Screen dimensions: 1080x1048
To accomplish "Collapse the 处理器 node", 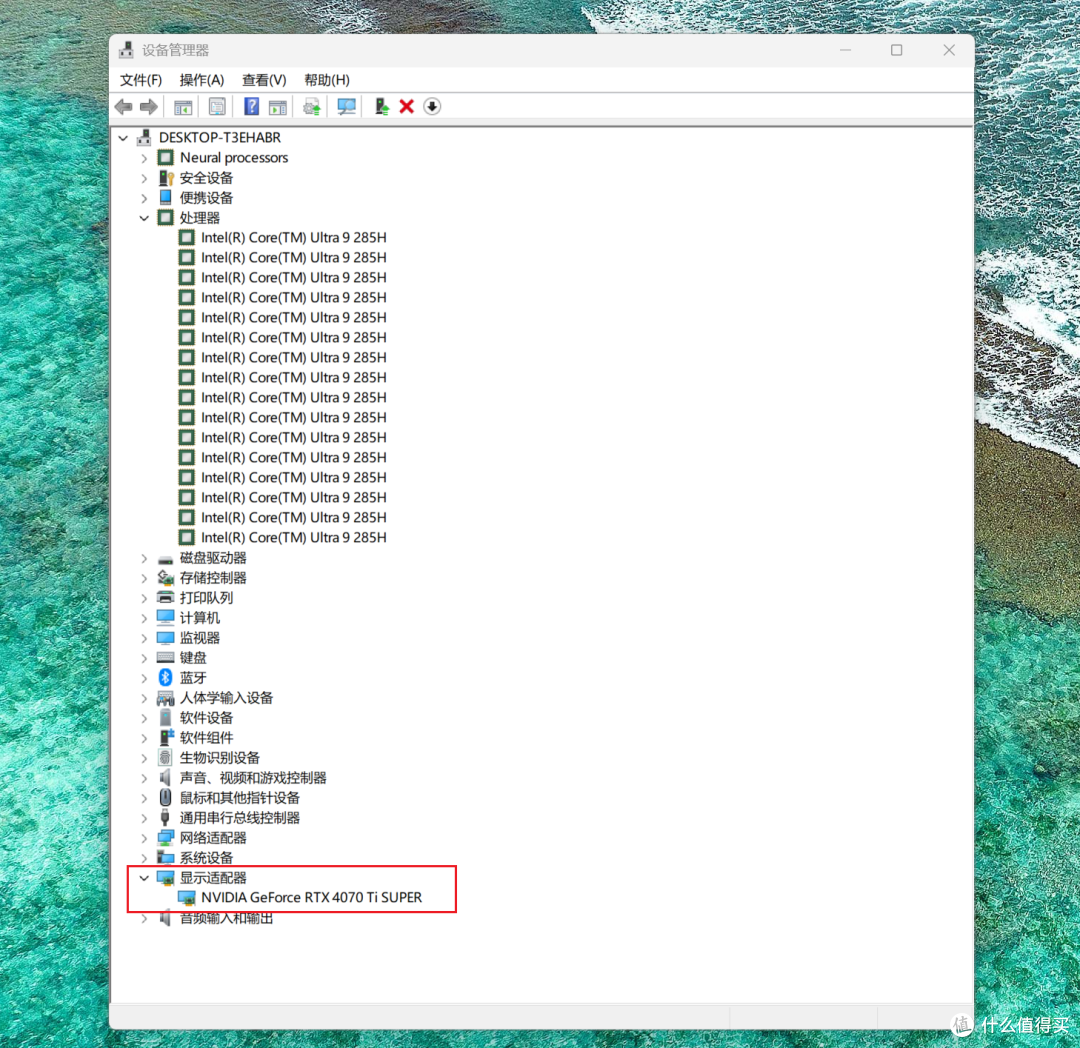I will (x=144, y=218).
